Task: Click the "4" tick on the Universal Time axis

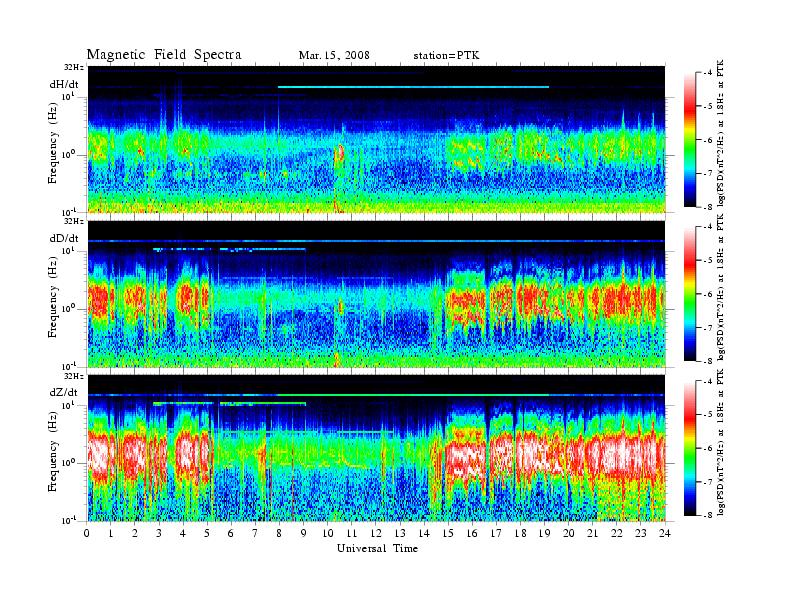Action: (x=183, y=534)
